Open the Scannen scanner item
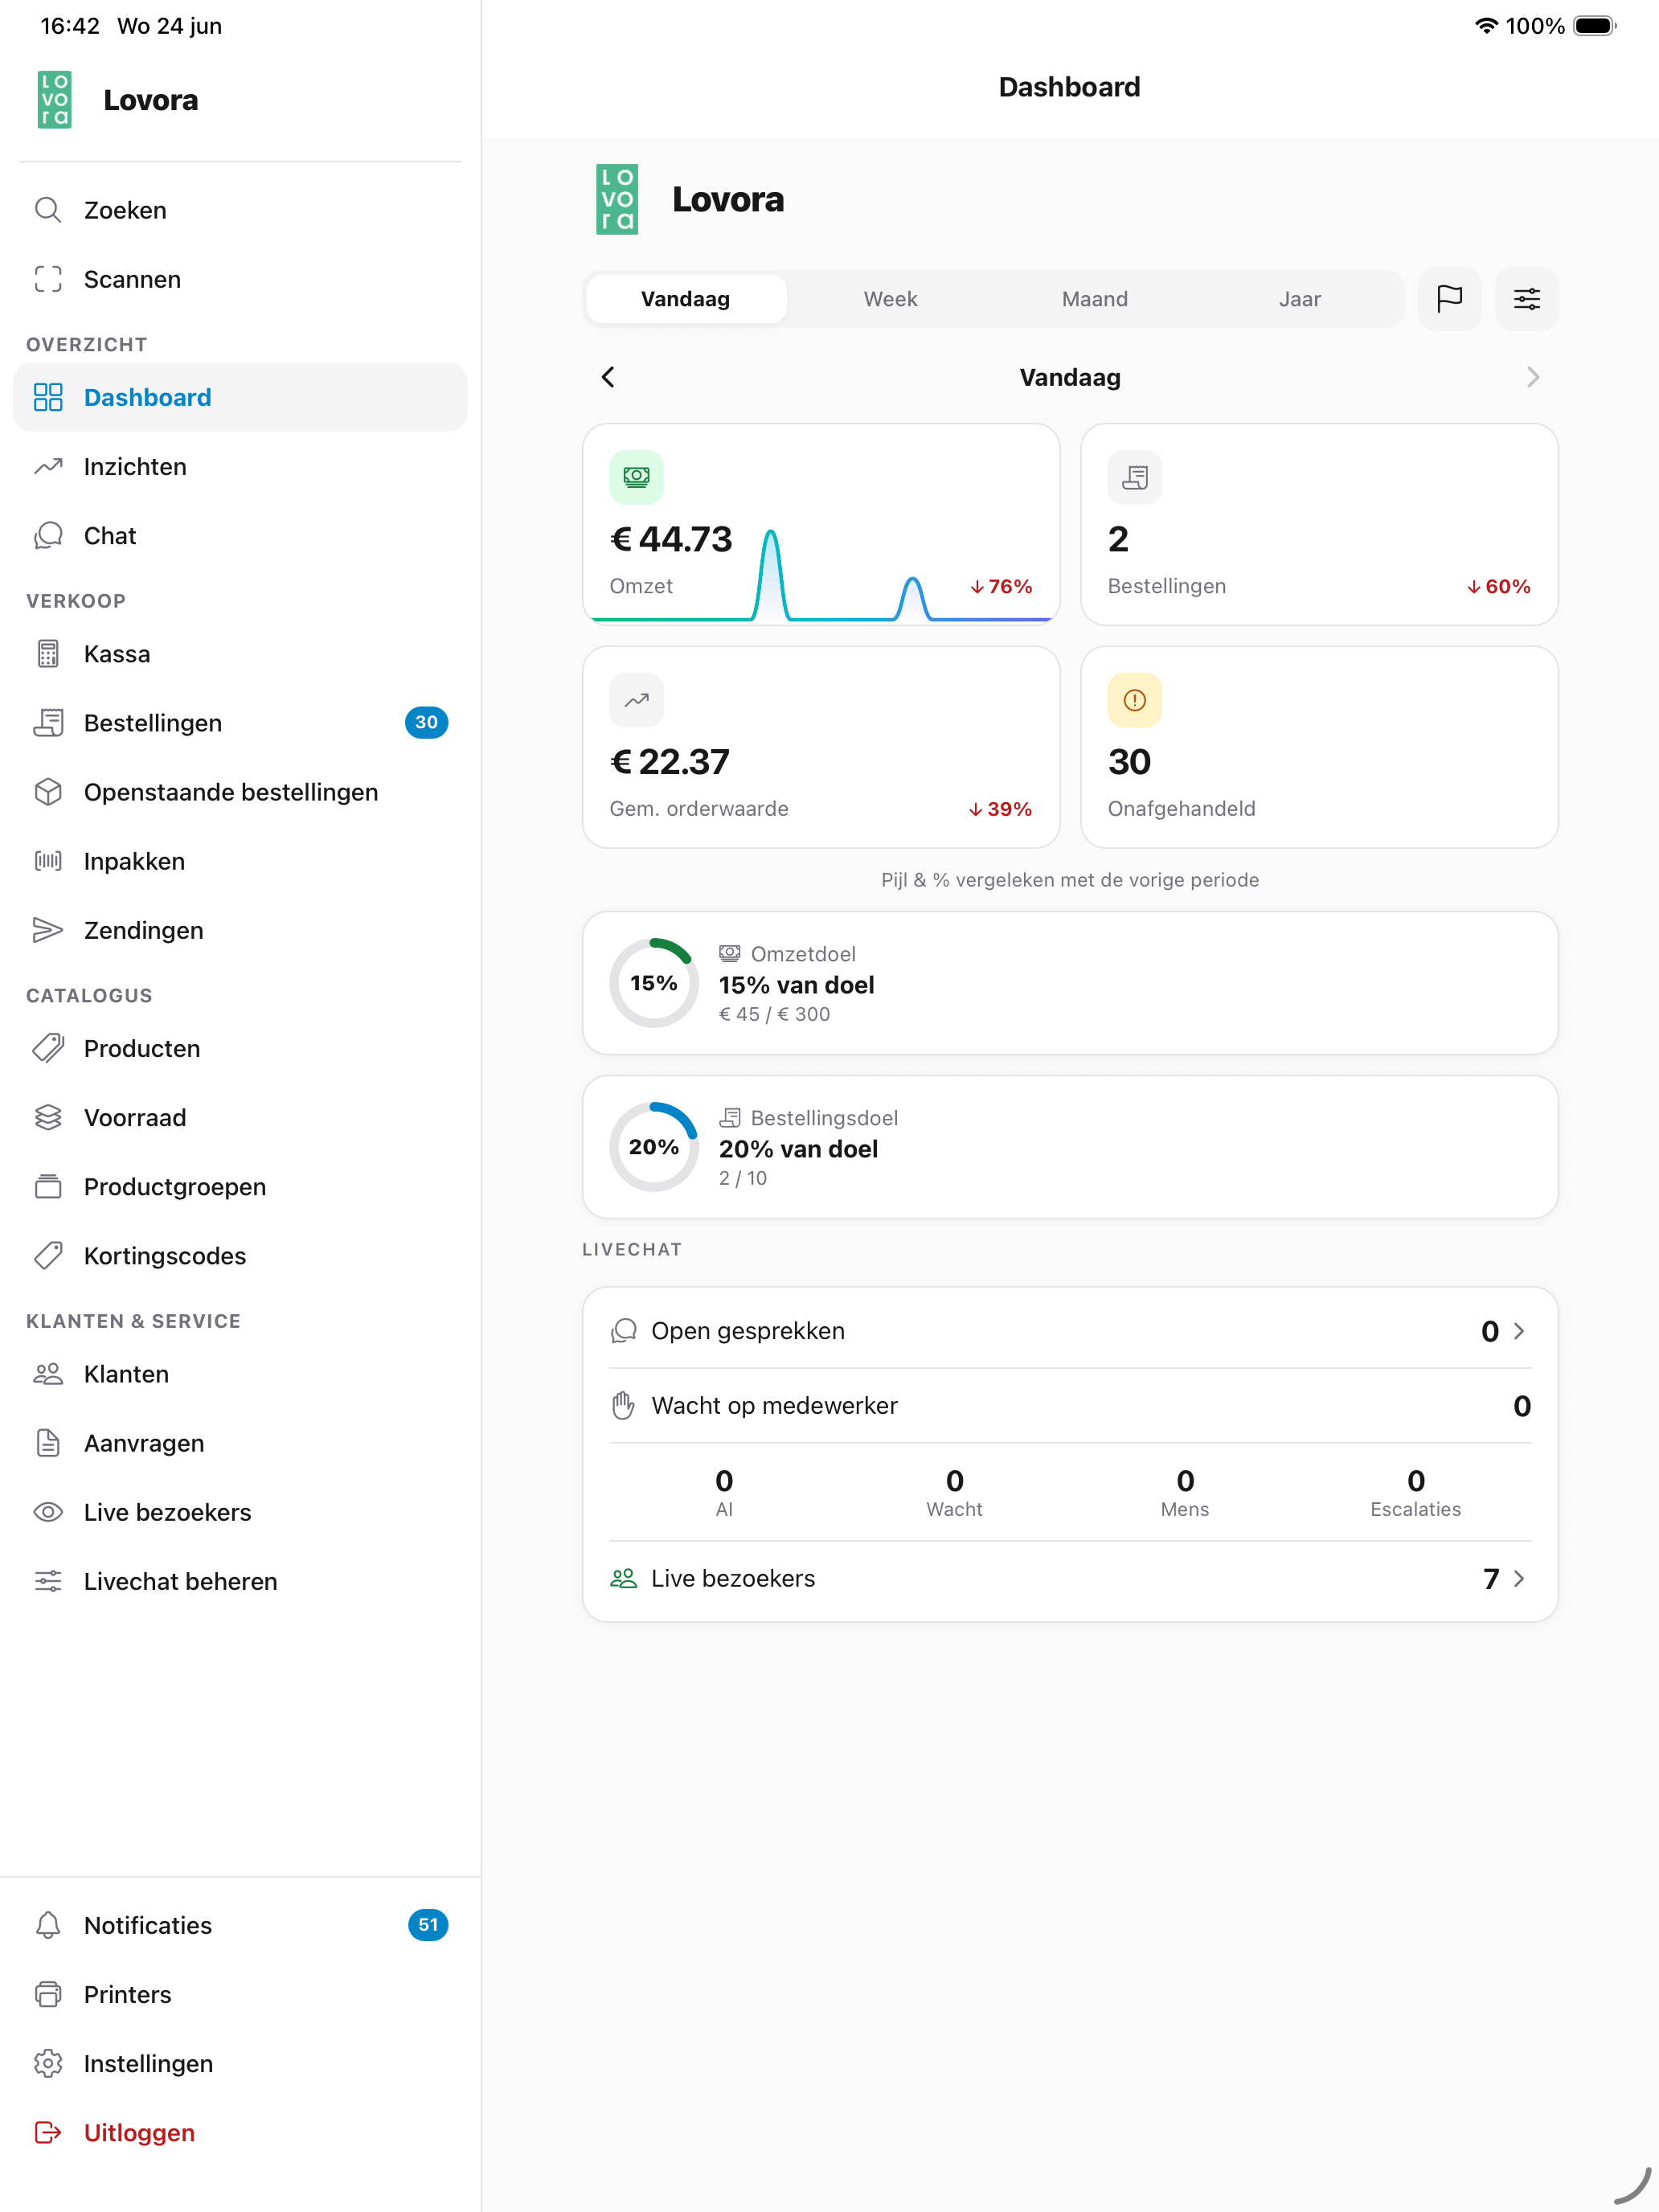Viewport: 1659px width, 2212px height. click(x=240, y=279)
